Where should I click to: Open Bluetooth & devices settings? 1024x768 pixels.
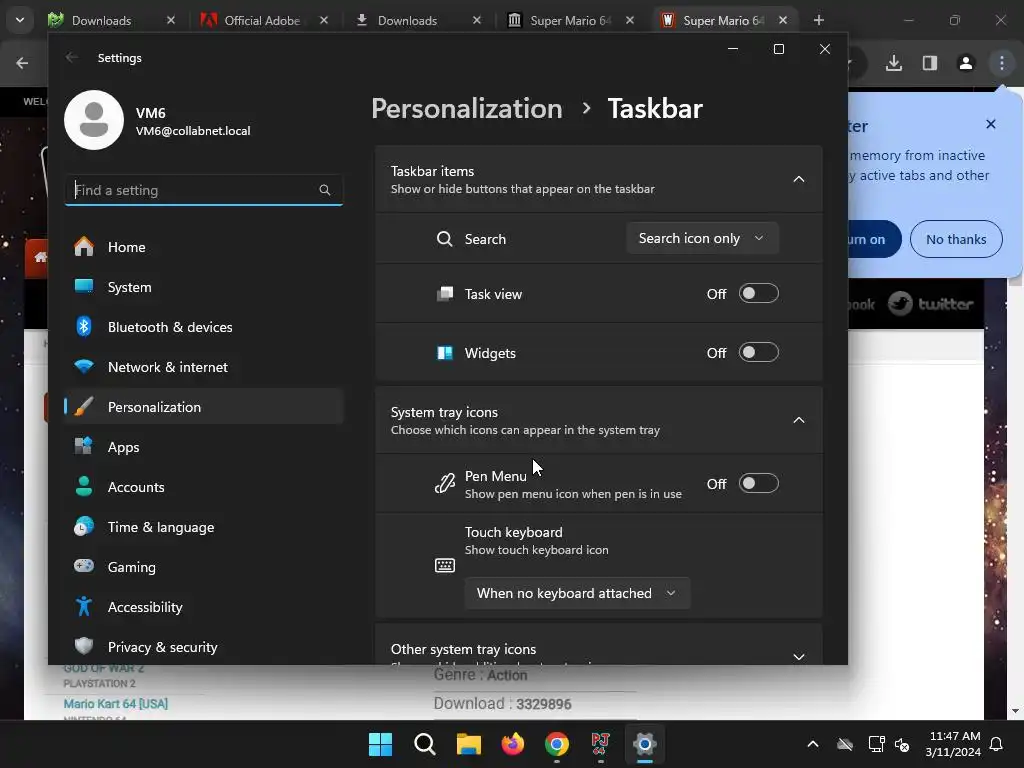click(x=203, y=327)
